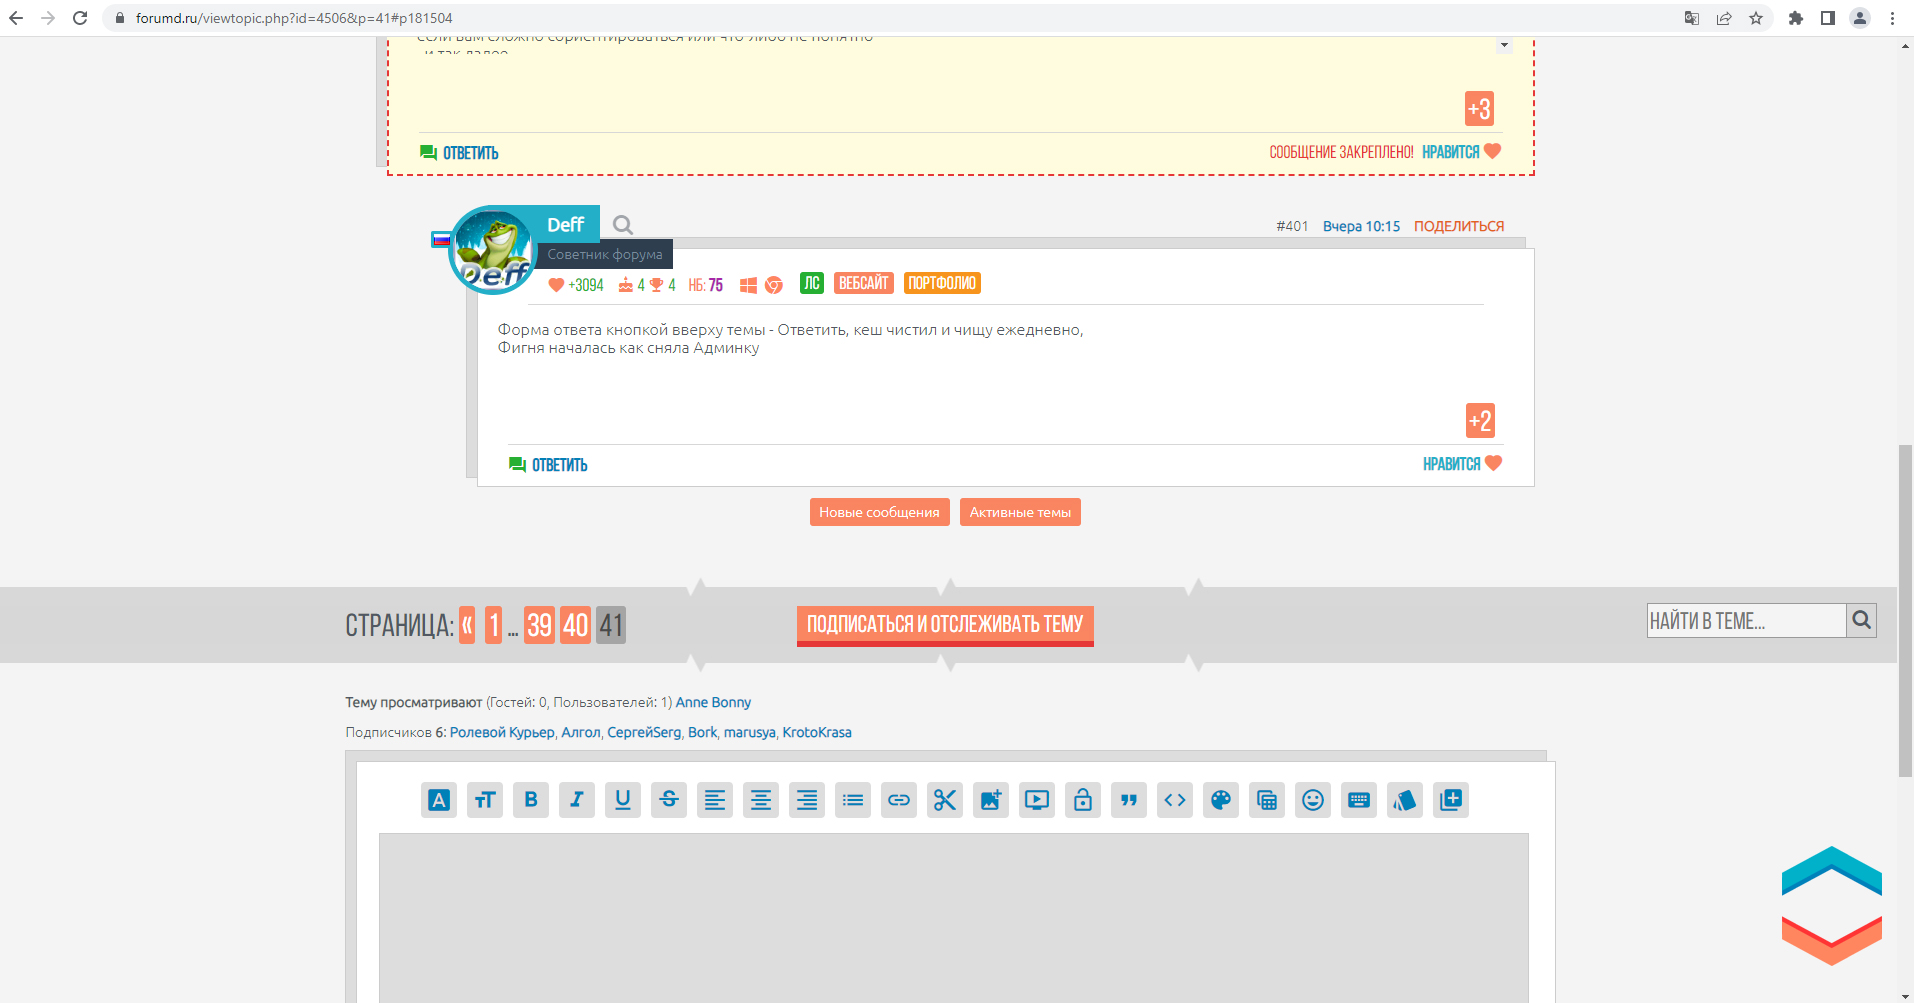Click the strikethrough text icon

pyautogui.click(x=669, y=800)
